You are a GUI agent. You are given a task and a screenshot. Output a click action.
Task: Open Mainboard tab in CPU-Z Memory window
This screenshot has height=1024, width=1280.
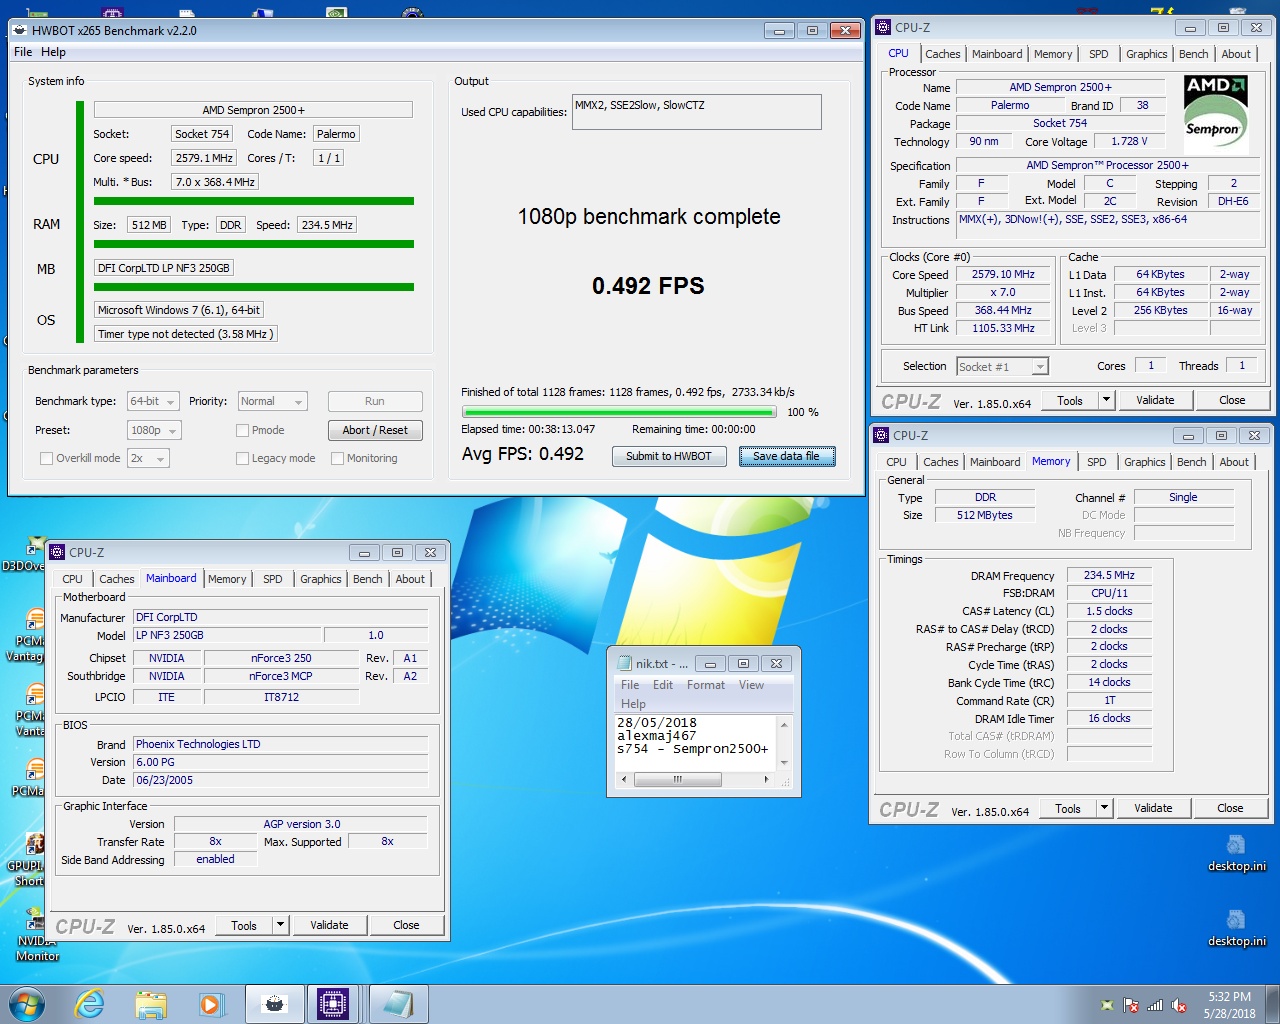point(995,462)
